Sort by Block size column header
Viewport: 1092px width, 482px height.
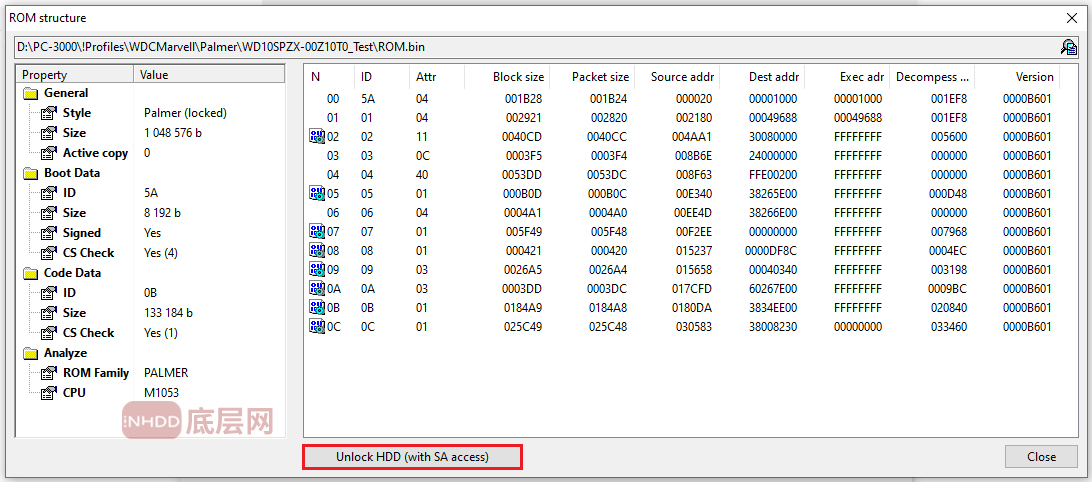[x=518, y=76]
